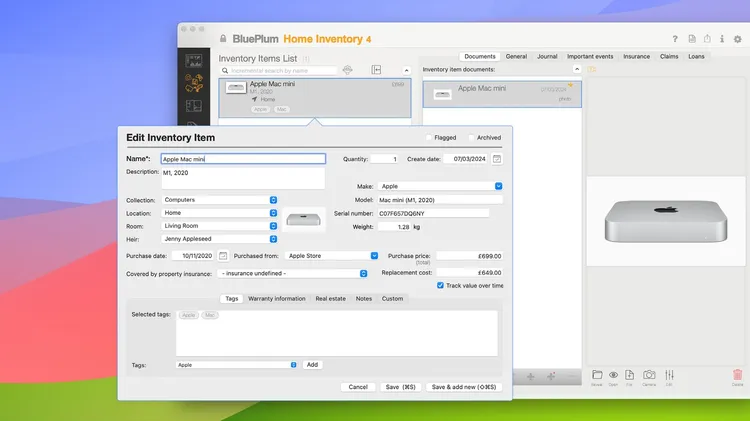Switch to the Documents tab
This screenshot has height=421, width=750.
tap(480, 56)
